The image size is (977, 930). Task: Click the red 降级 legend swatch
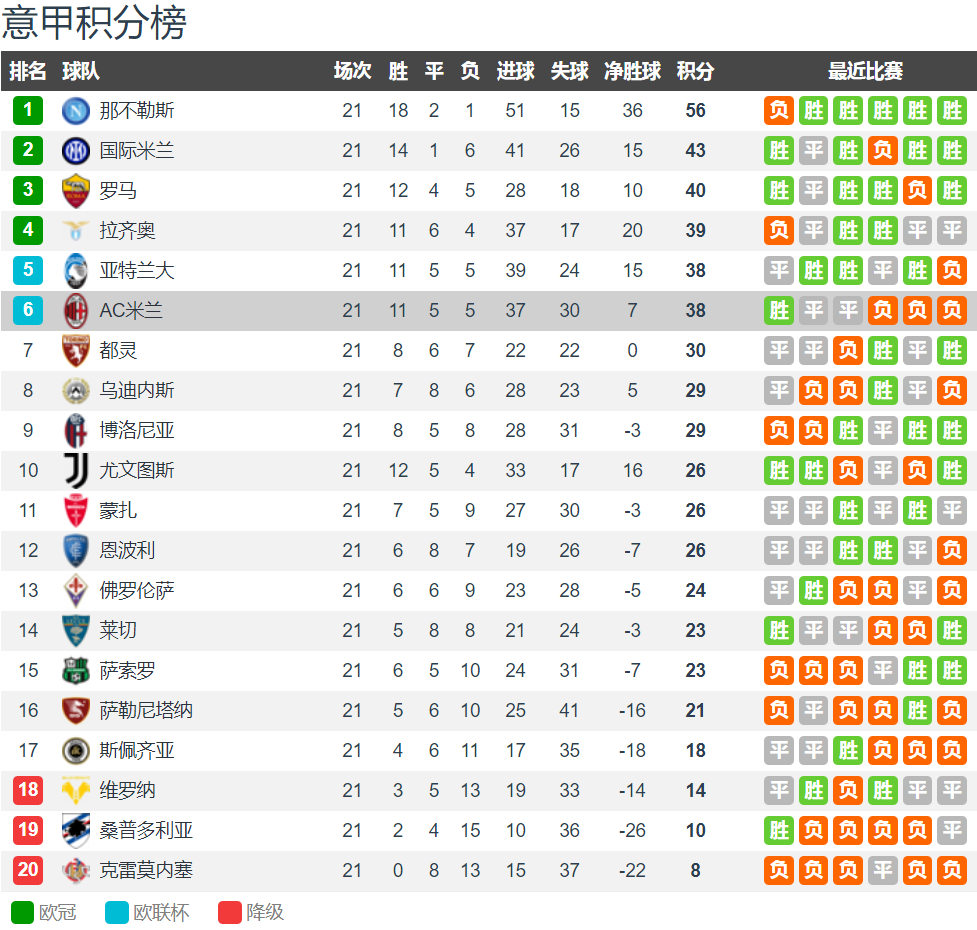click(229, 913)
